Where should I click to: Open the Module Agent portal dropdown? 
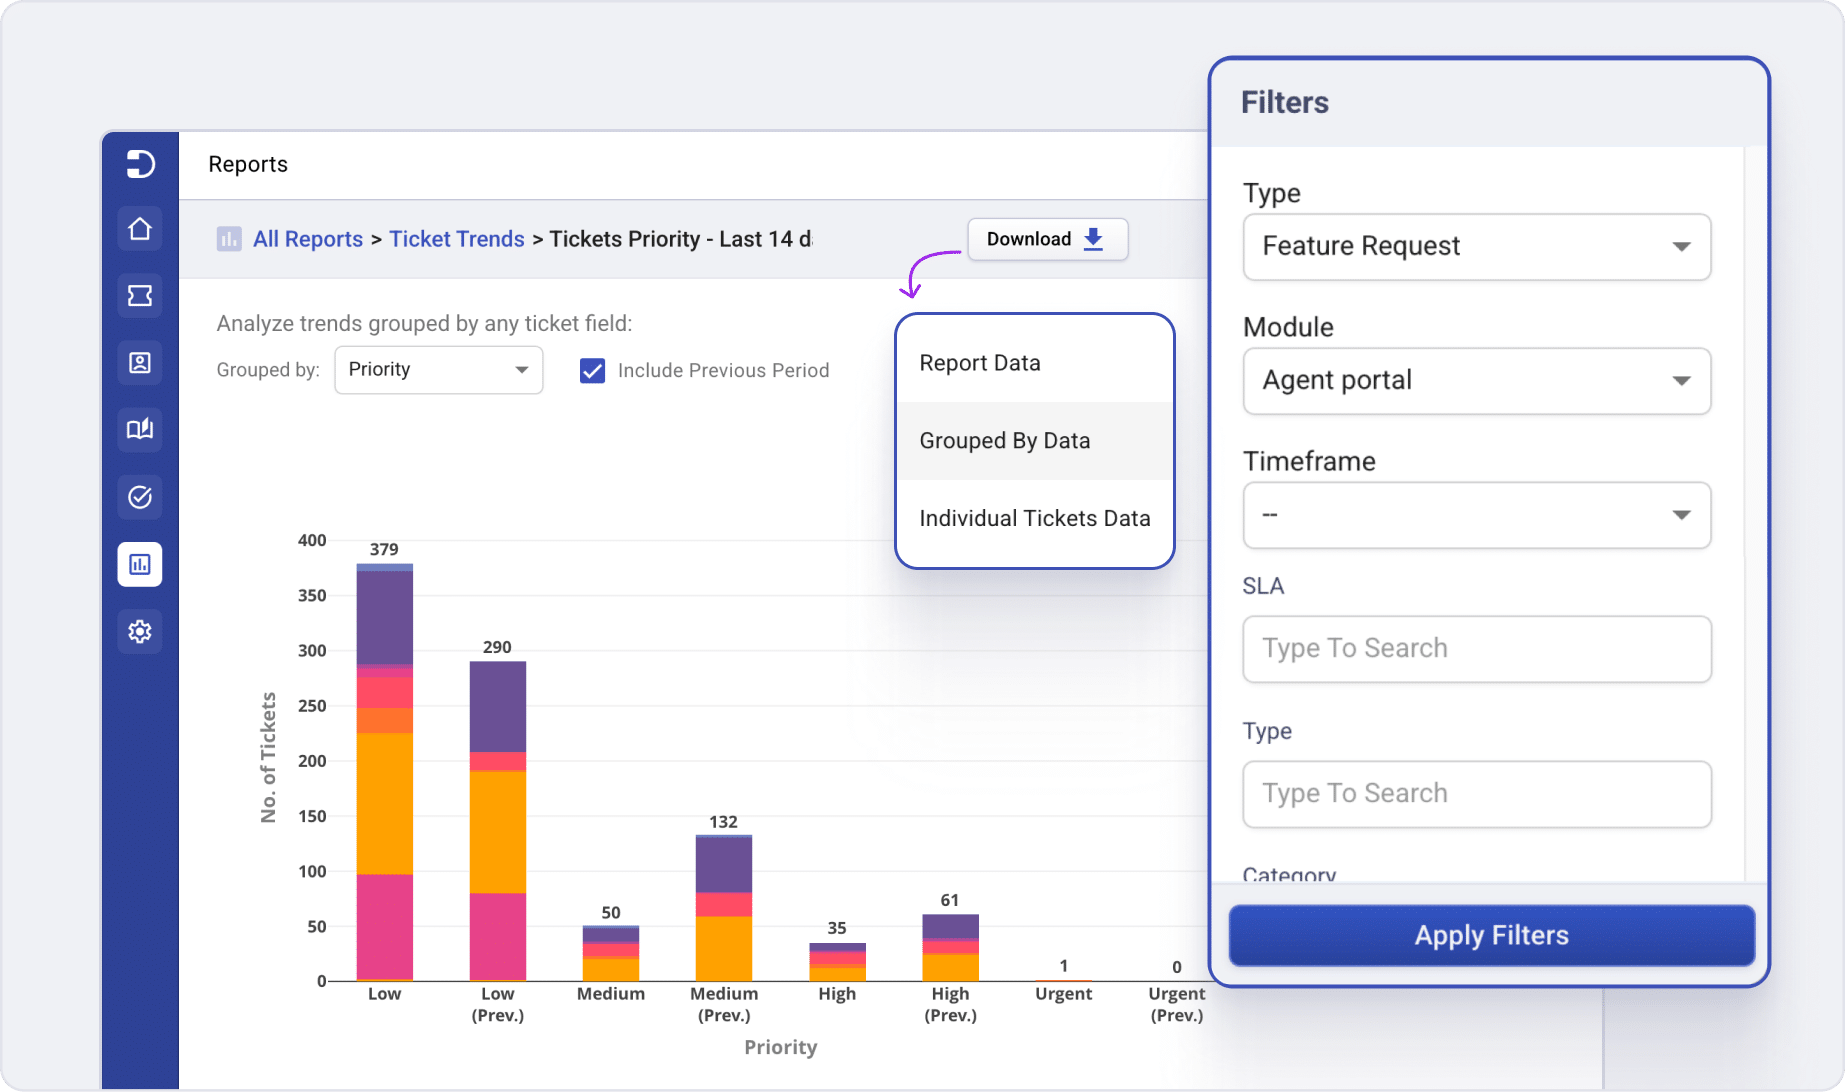[1476, 381]
